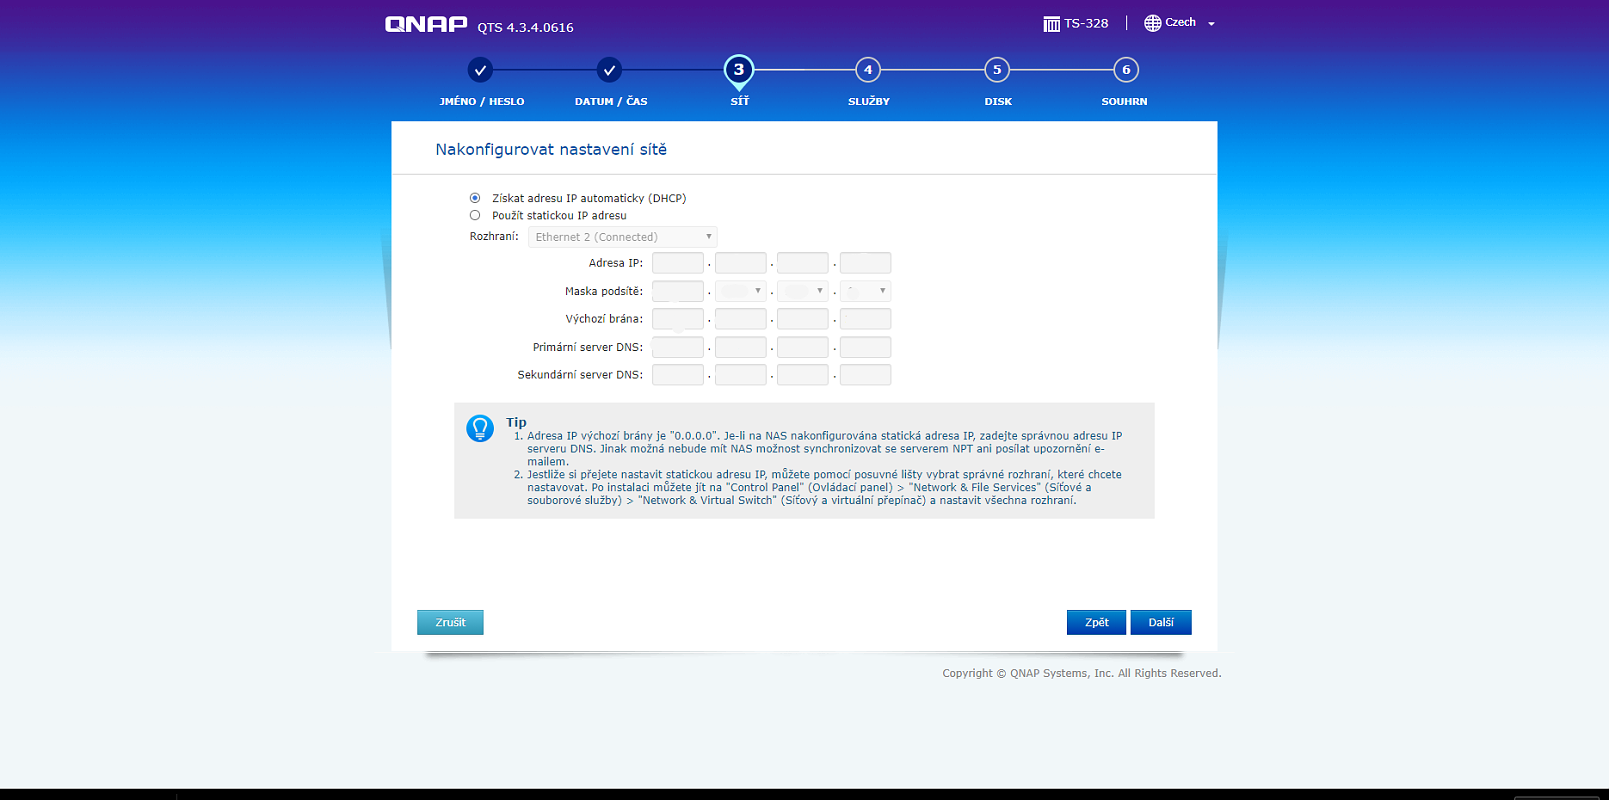
Task: Click the step 6 circle
Action: (1126, 70)
